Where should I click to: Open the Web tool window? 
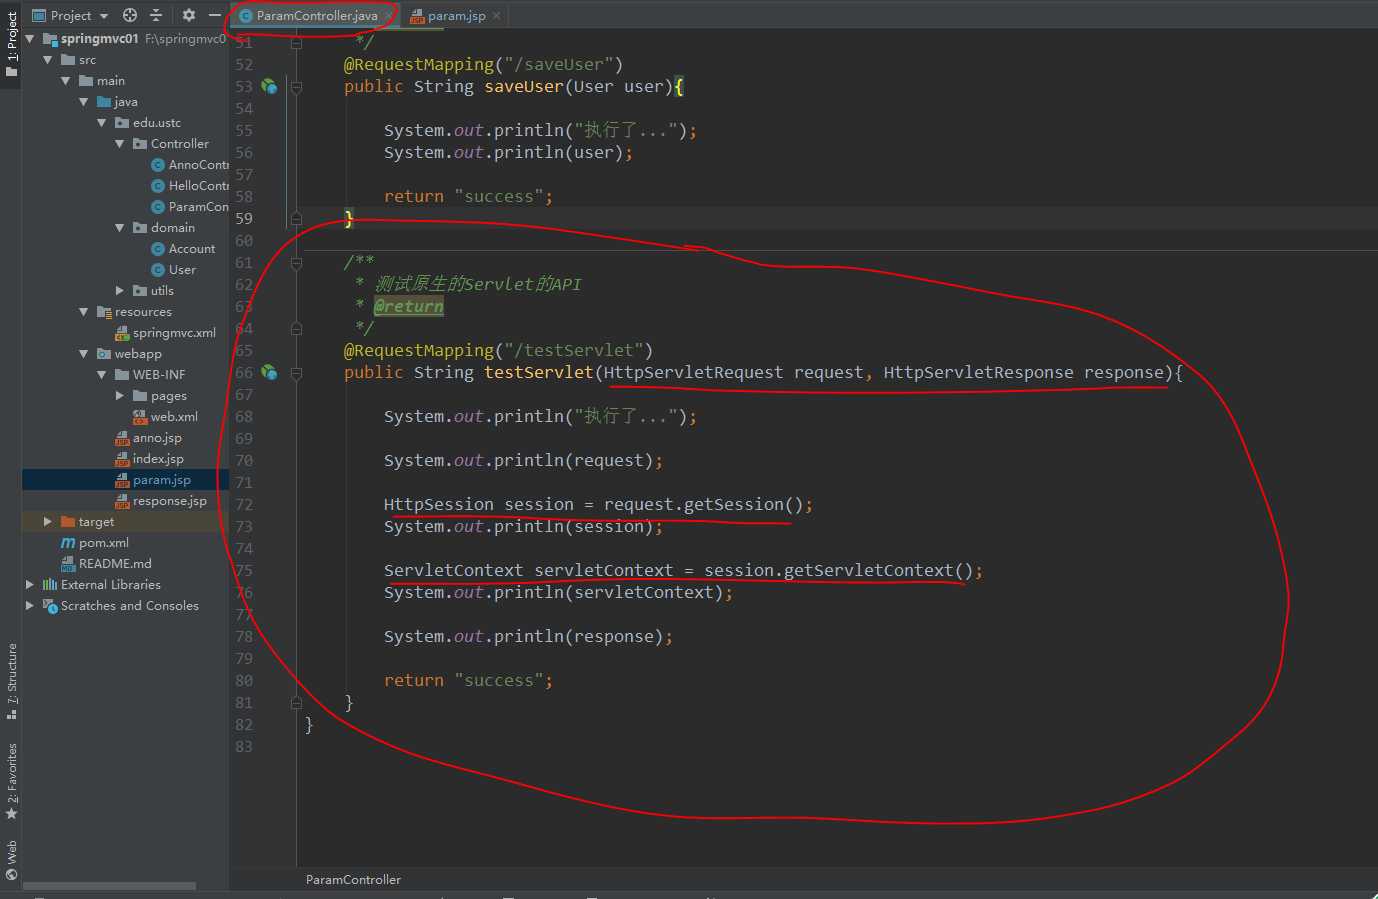(x=11, y=860)
